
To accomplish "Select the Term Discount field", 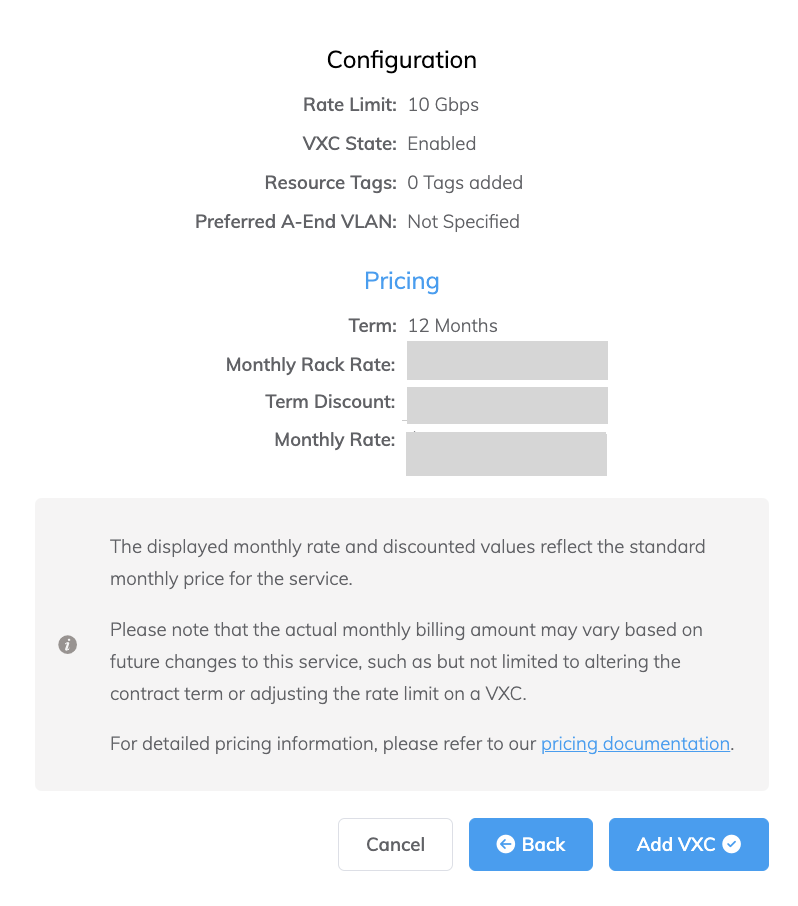I will (x=506, y=405).
